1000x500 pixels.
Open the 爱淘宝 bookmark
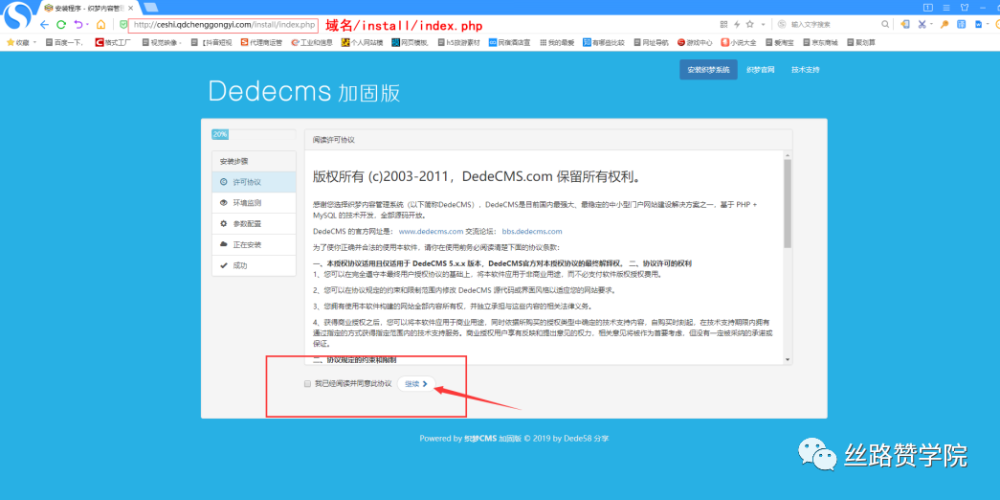(x=779, y=43)
